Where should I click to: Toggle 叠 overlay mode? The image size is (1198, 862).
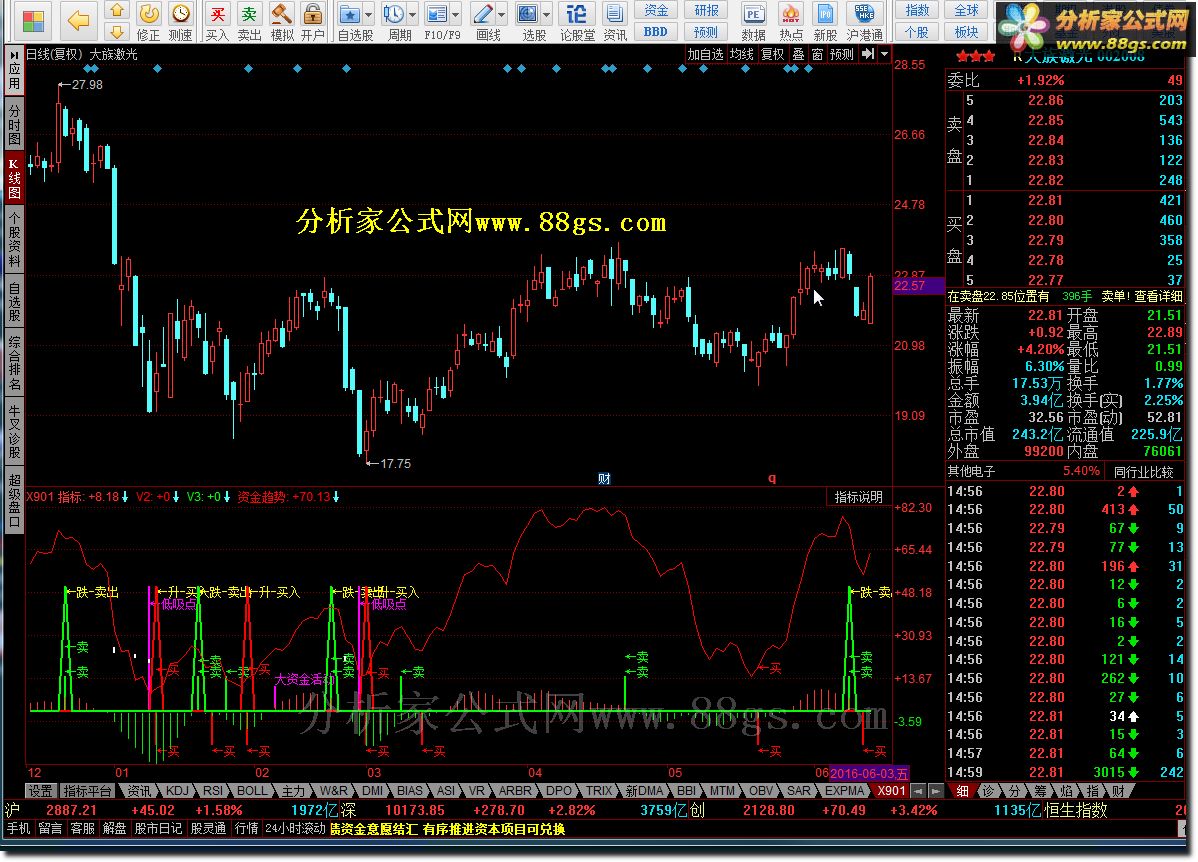pos(798,54)
